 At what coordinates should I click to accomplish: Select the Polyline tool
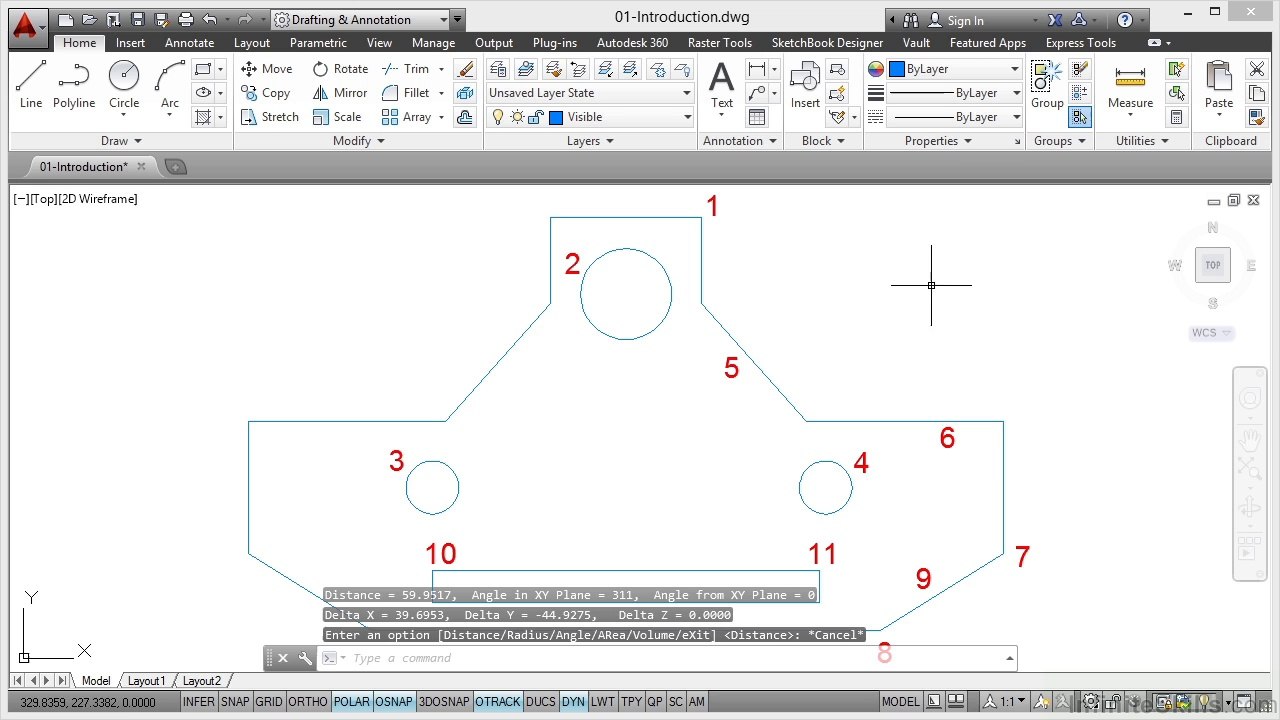(74, 84)
